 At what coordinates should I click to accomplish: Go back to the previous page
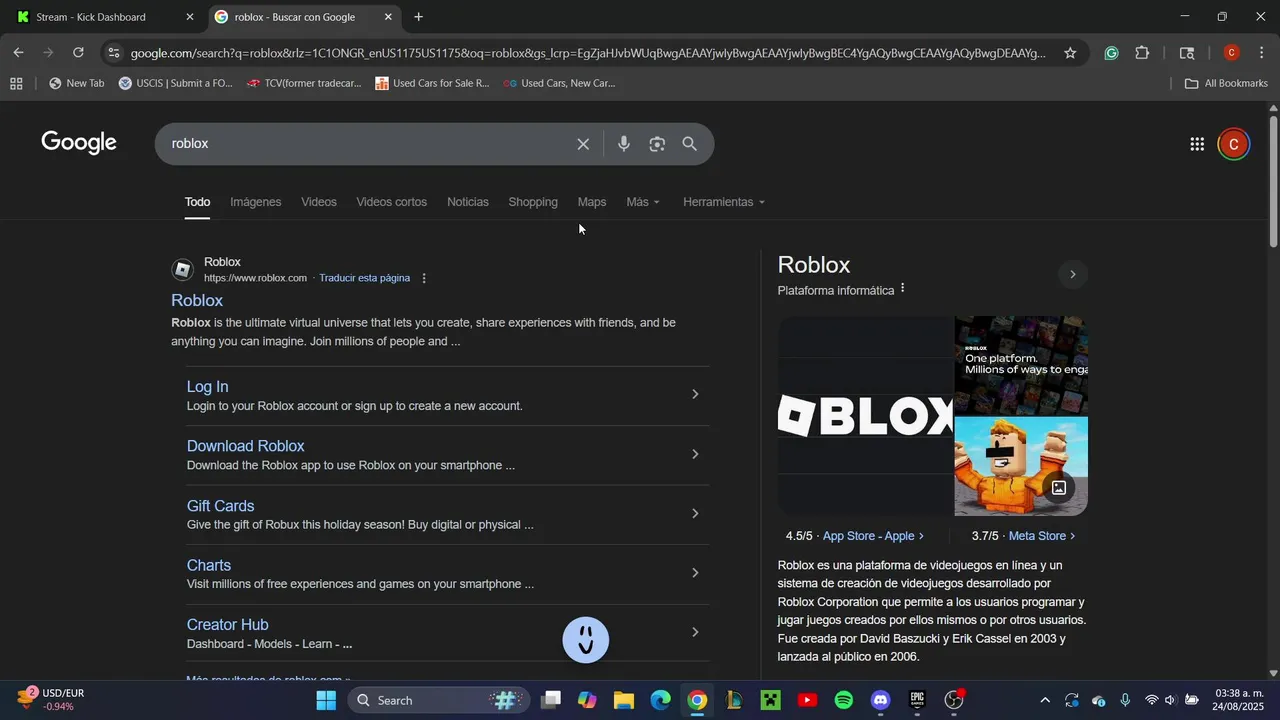[x=18, y=53]
